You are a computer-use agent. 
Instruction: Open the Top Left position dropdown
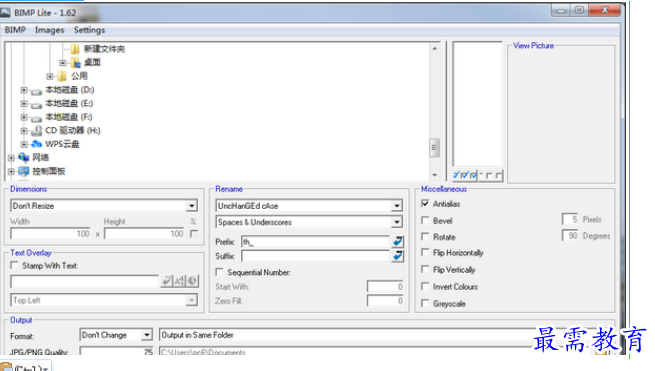[x=191, y=300]
